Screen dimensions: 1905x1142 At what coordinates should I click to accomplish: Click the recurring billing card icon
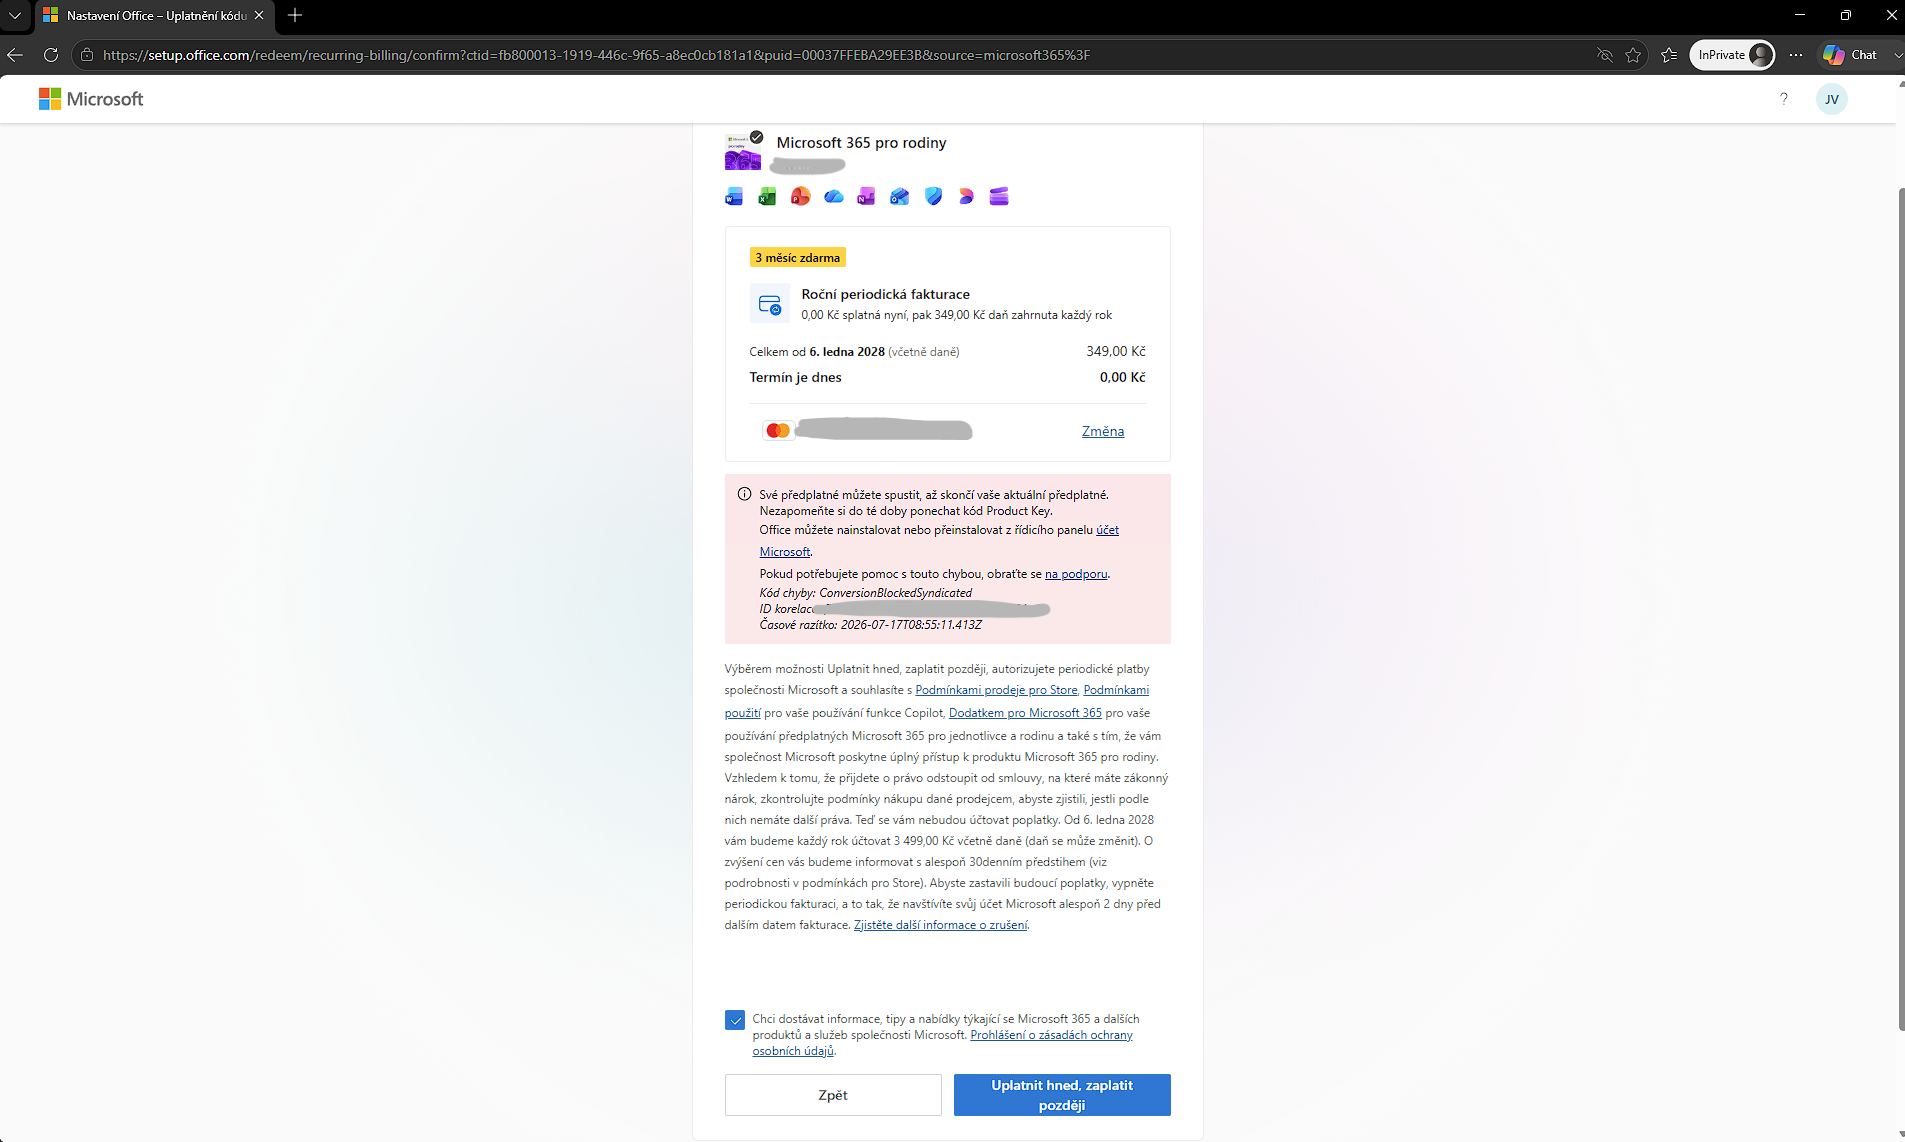pyautogui.click(x=770, y=304)
